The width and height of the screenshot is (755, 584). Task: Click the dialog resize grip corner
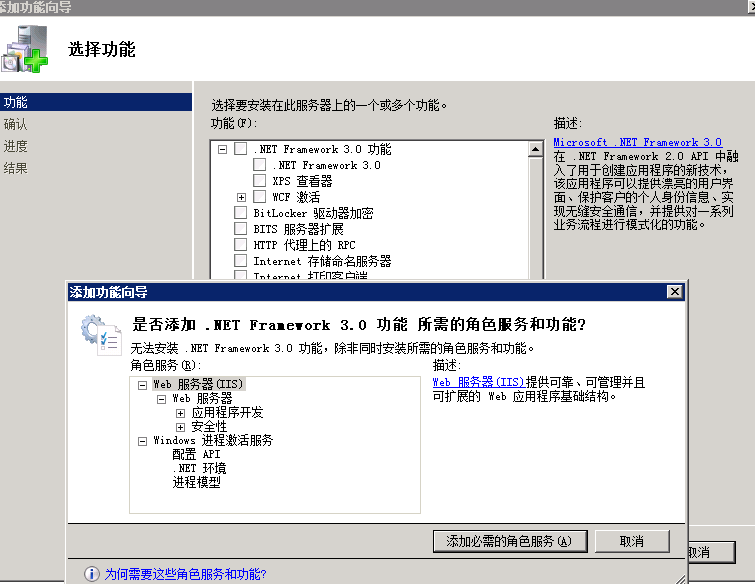click(x=680, y=579)
